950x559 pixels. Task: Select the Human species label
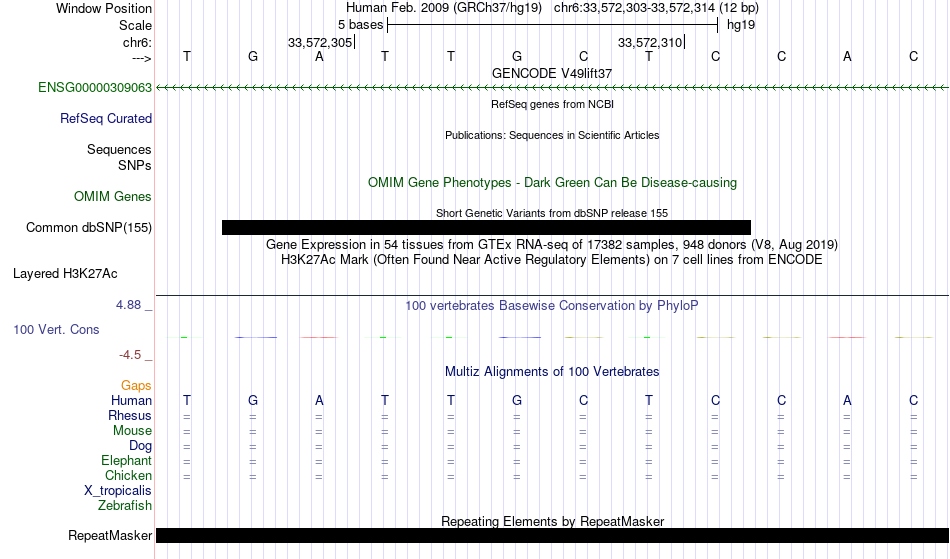coord(131,400)
